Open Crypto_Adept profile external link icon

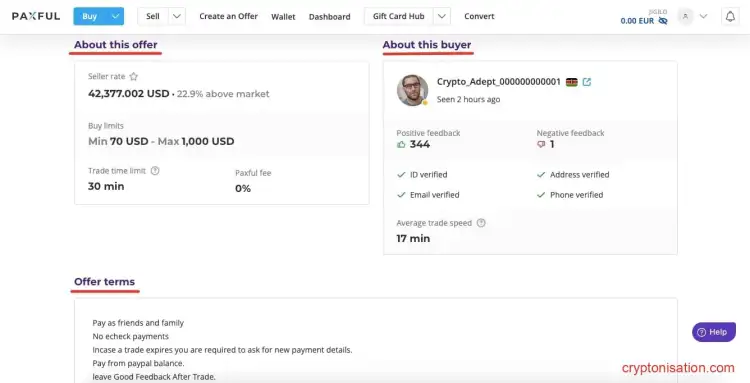587,82
